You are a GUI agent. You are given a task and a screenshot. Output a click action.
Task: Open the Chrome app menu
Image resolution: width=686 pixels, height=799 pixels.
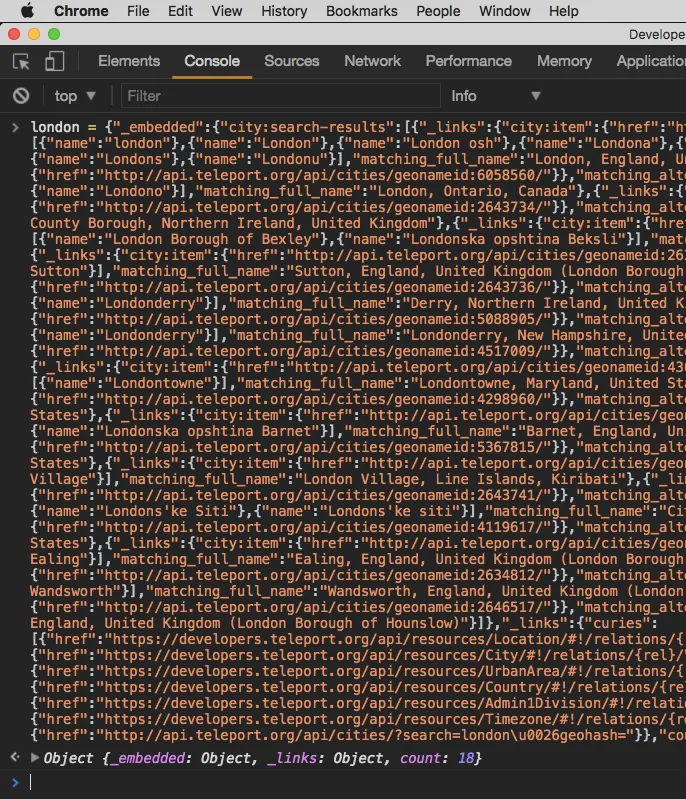[x=81, y=11]
